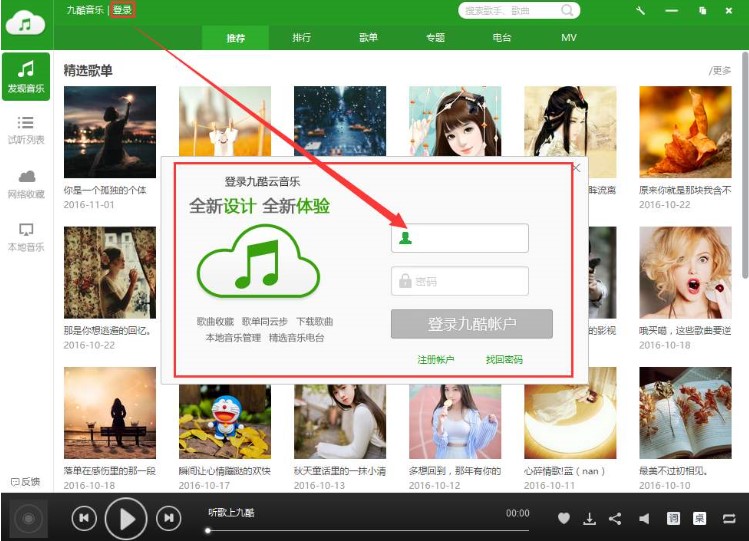Click the 登录九酷帐户 button

coord(471,324)
